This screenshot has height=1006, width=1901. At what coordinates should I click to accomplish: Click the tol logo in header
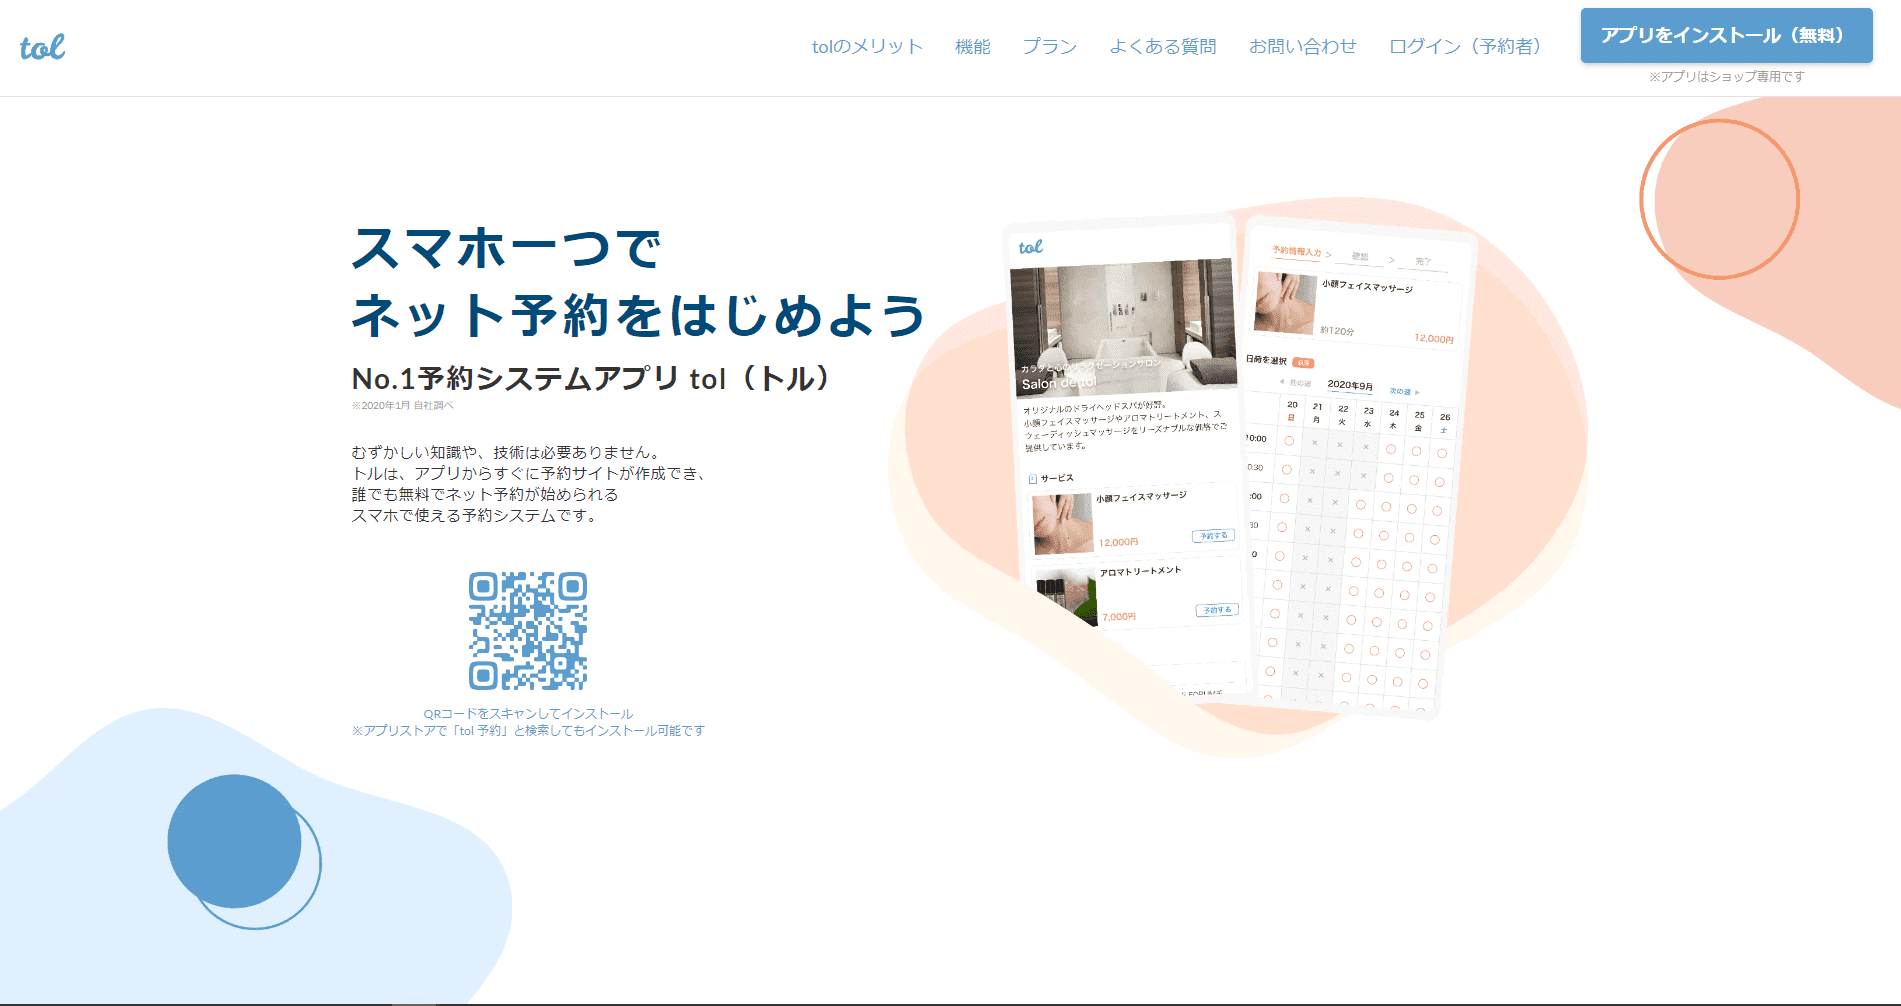(42, 47)
